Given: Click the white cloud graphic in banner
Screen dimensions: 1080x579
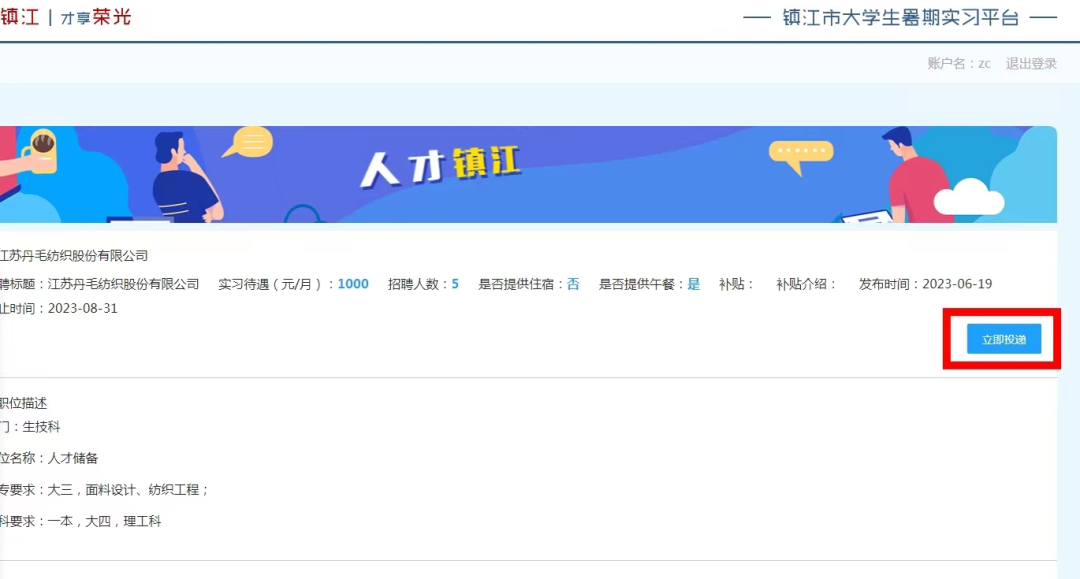Looking at the screenshot, I should click(968, 196).
